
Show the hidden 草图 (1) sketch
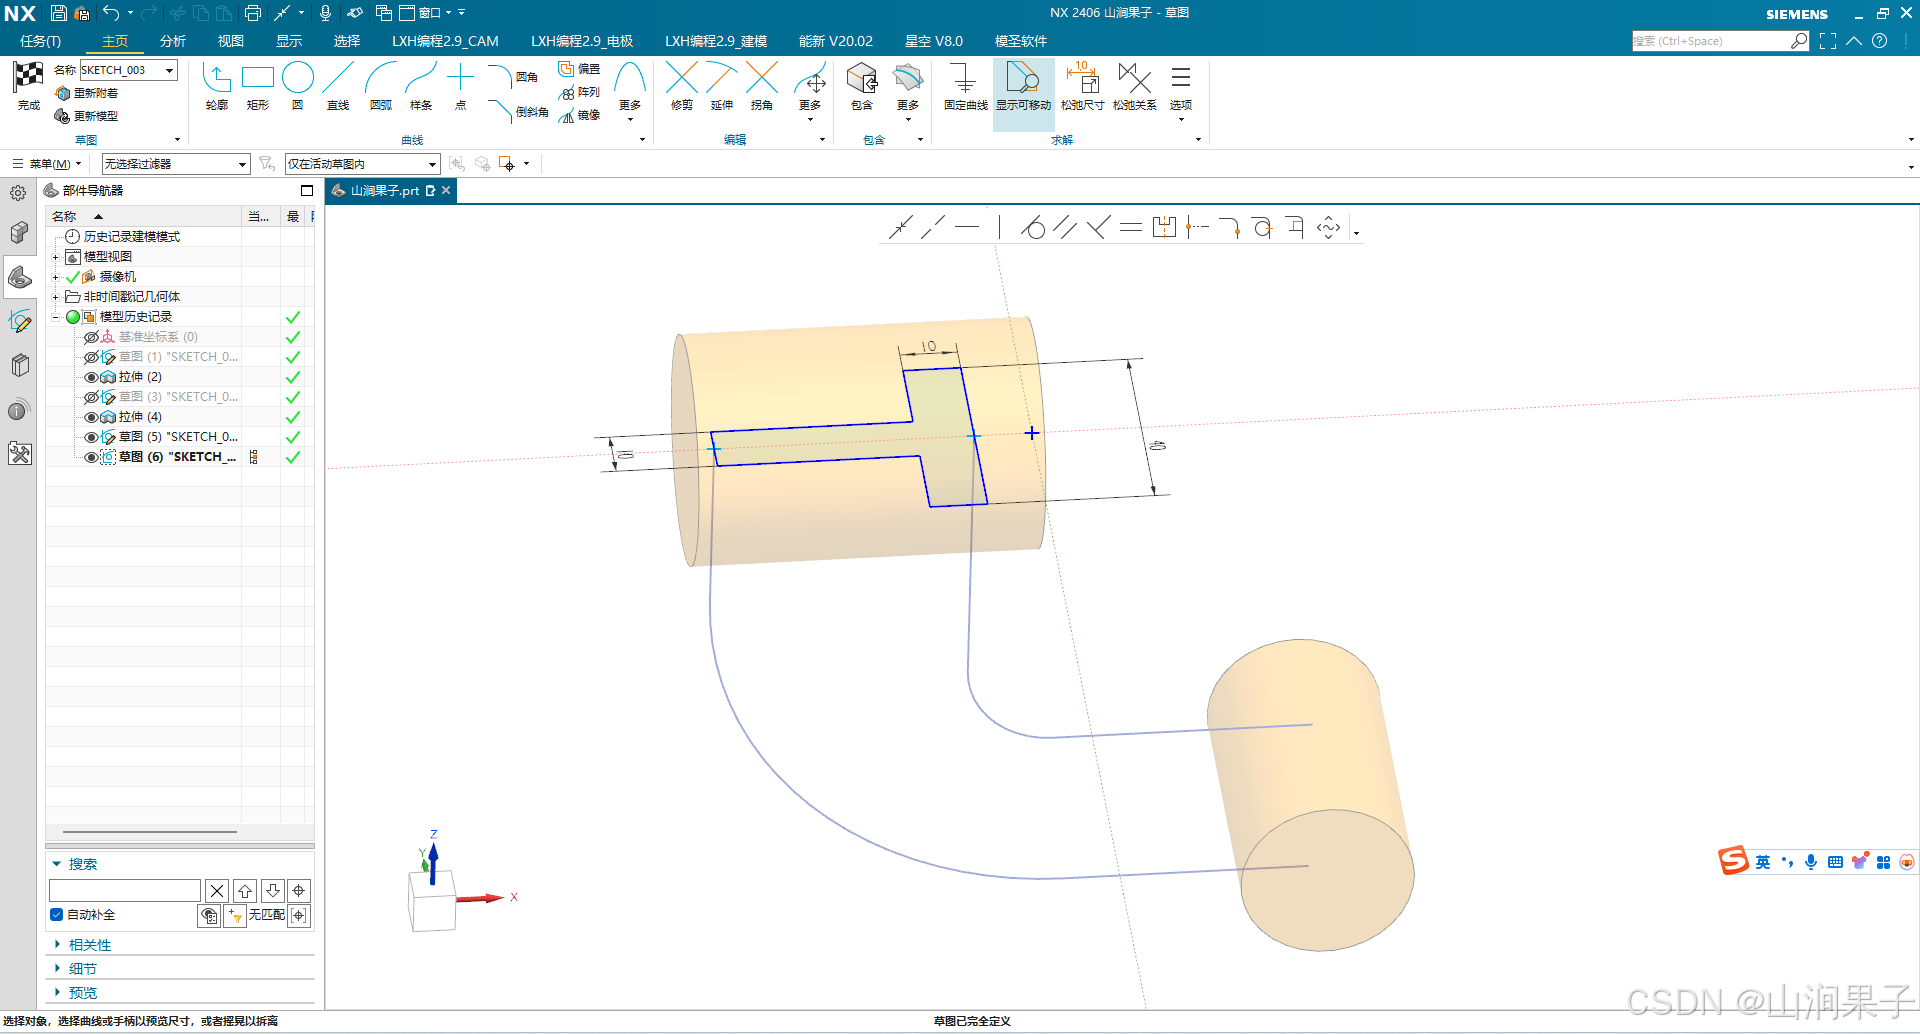tap(91, 357)
